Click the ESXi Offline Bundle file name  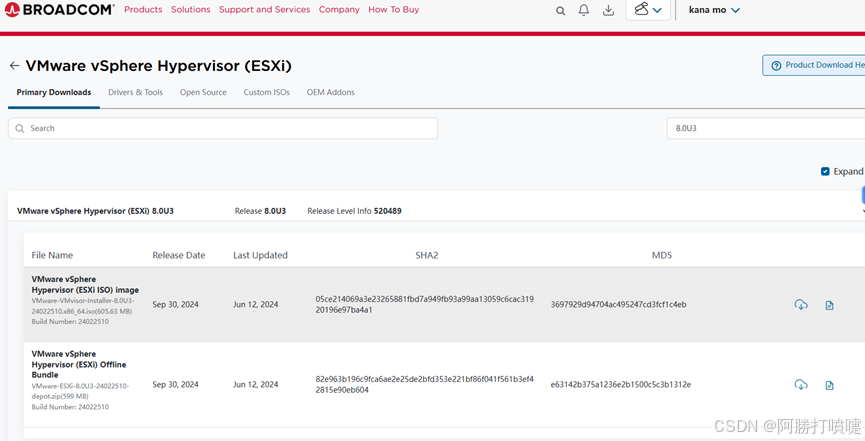[78, 364]
